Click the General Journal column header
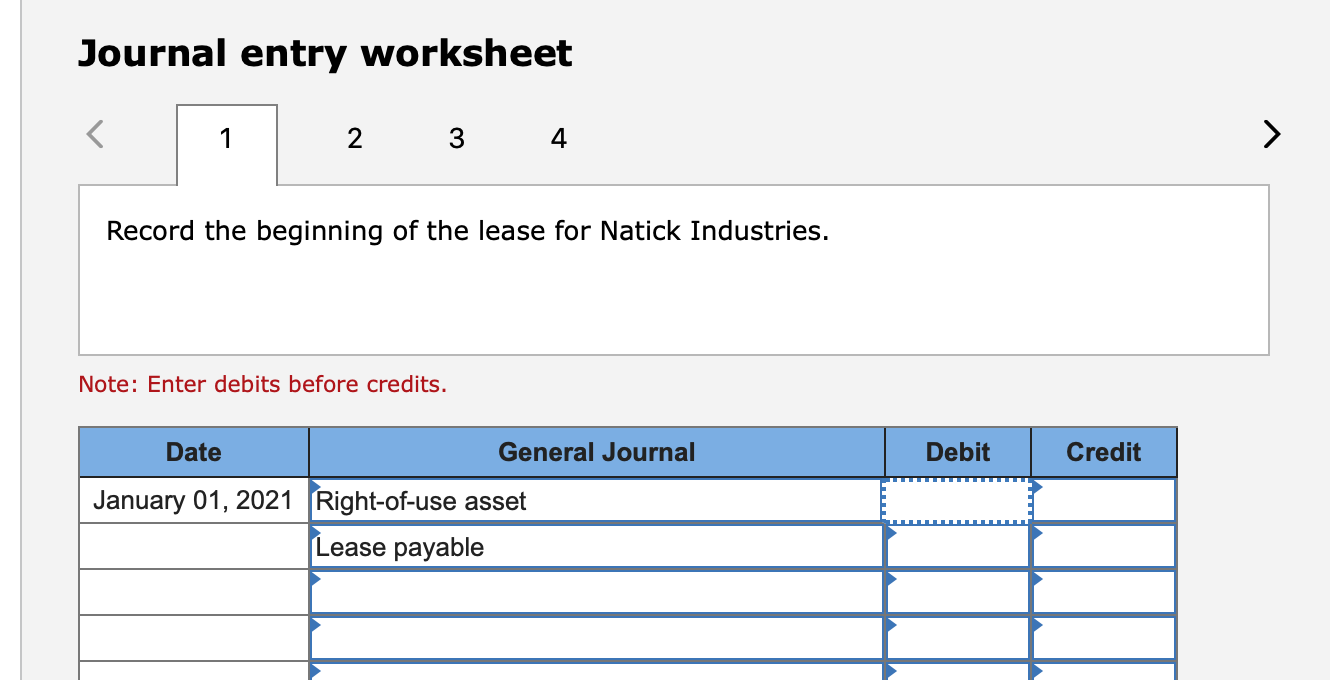Screen dimensions: 1330x680 click(x=596, y=451)
